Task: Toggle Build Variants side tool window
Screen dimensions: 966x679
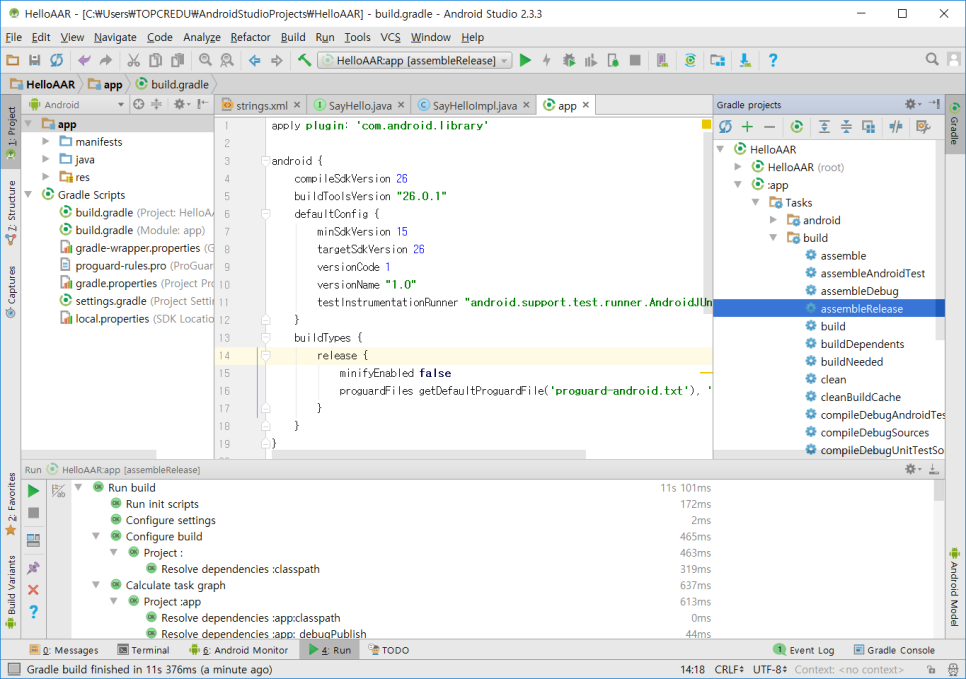Action: tap(10, 590)
